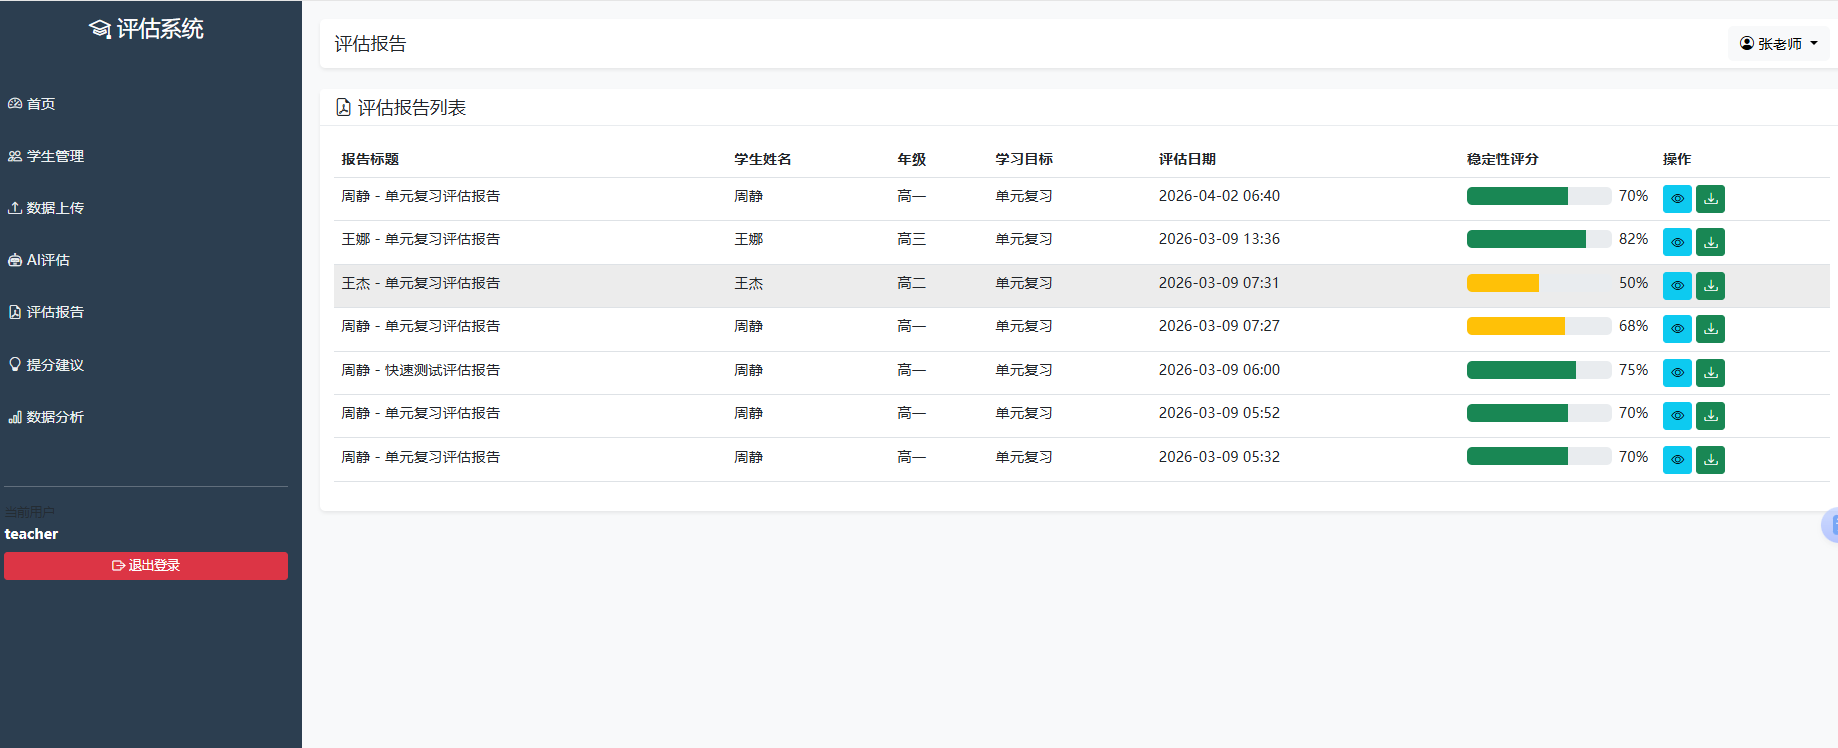Click the date 2026-03-09 13:36
This screenshot has width=1838, height=748.
coord(1219,239)
